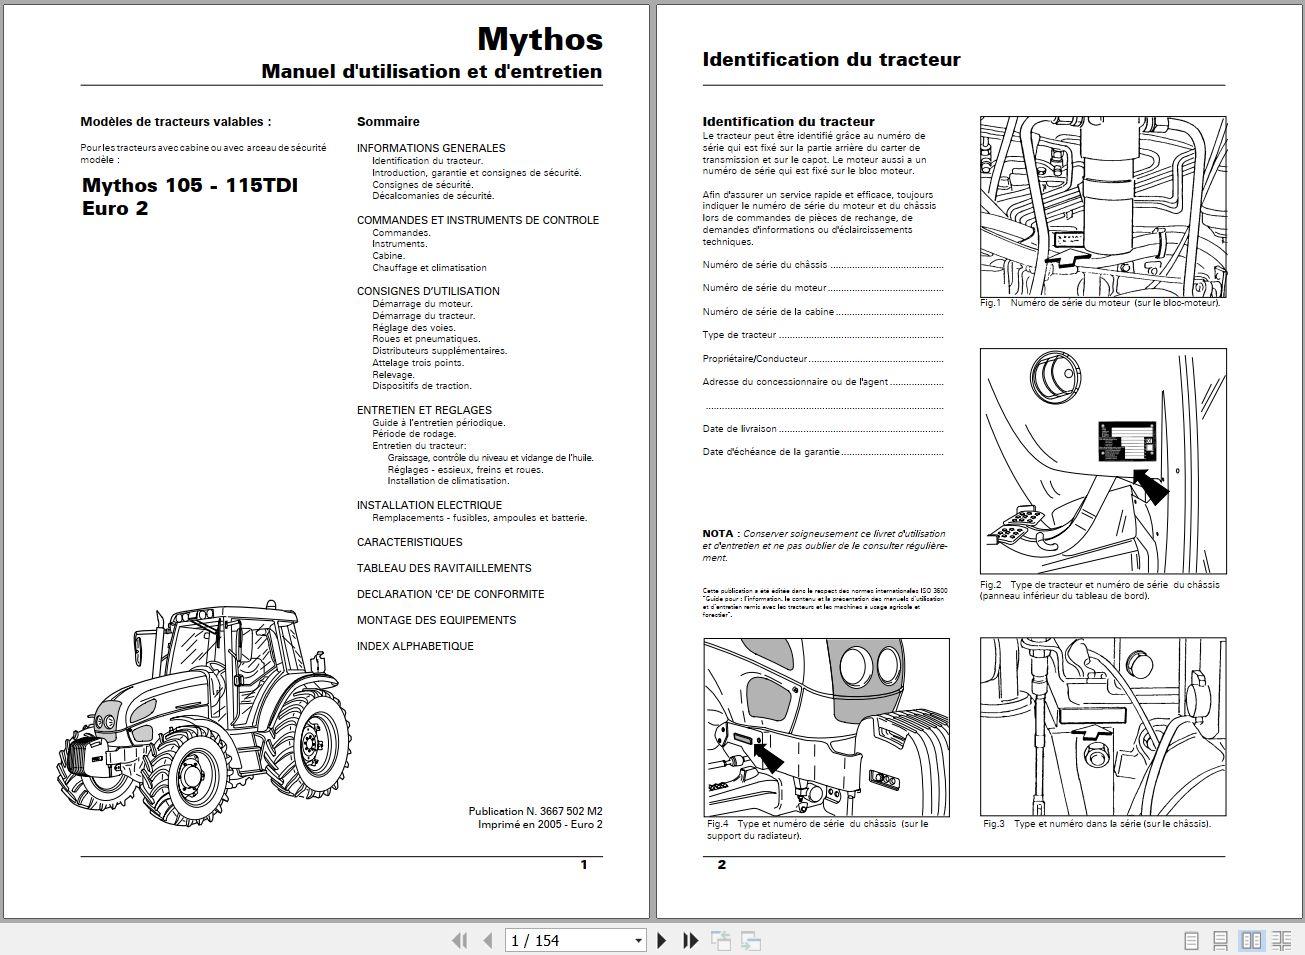Click 'Consignes de sécurité.' summary item
The width and height of the screenshot is (1305, 955).
[422, 185]
